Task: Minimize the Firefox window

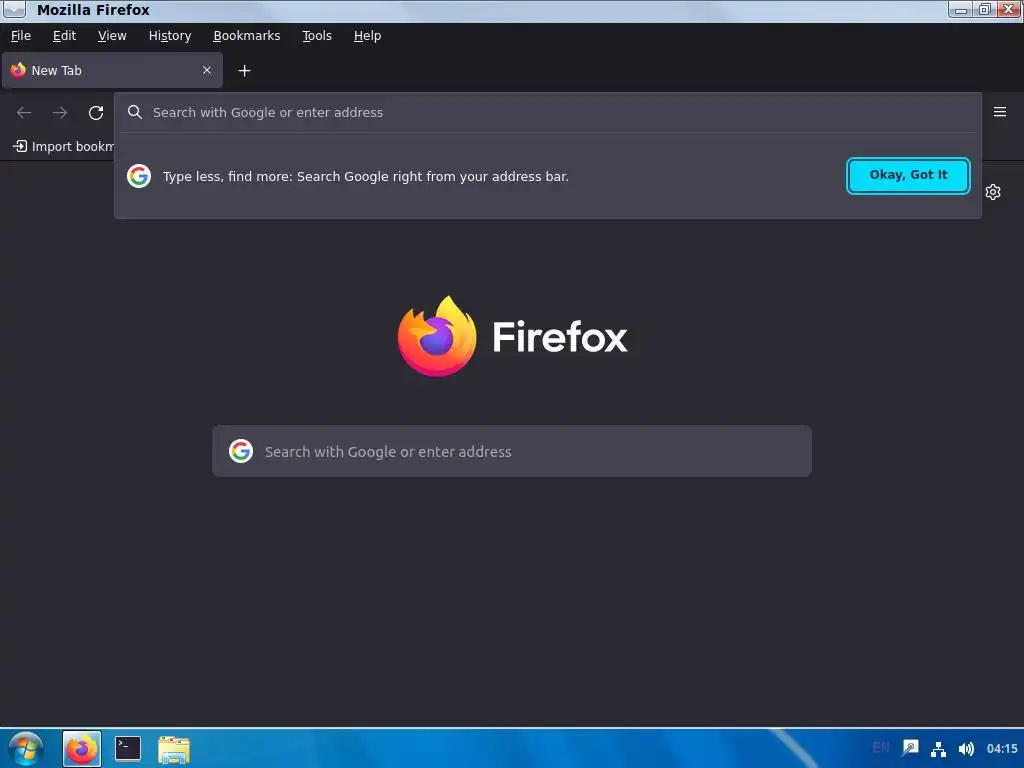Action: (x=960, y=9)
